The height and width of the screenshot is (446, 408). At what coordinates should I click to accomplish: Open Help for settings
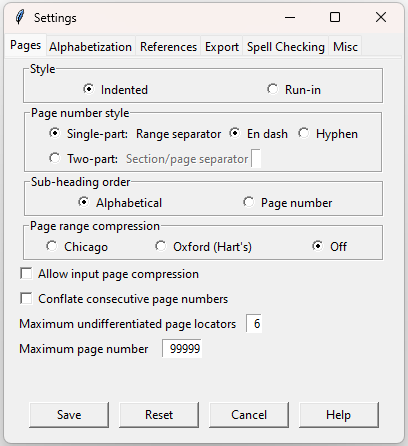click(339, 415)
